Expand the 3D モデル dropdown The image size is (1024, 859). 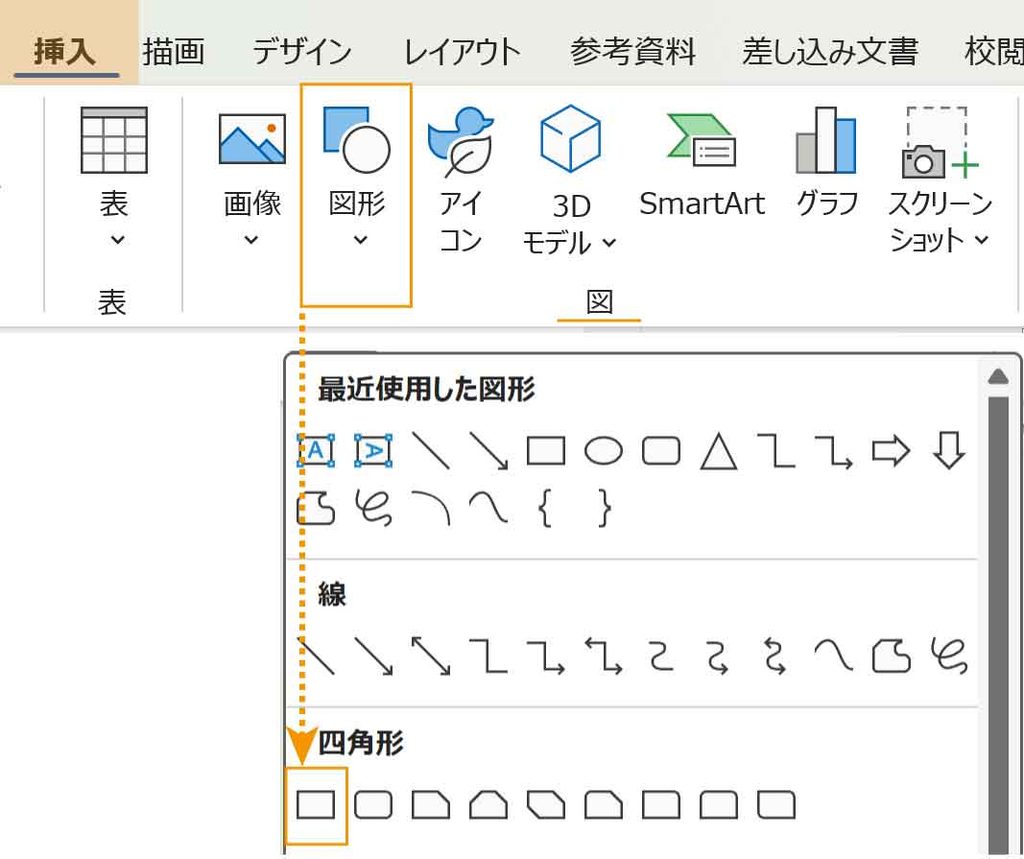[569, 180]
